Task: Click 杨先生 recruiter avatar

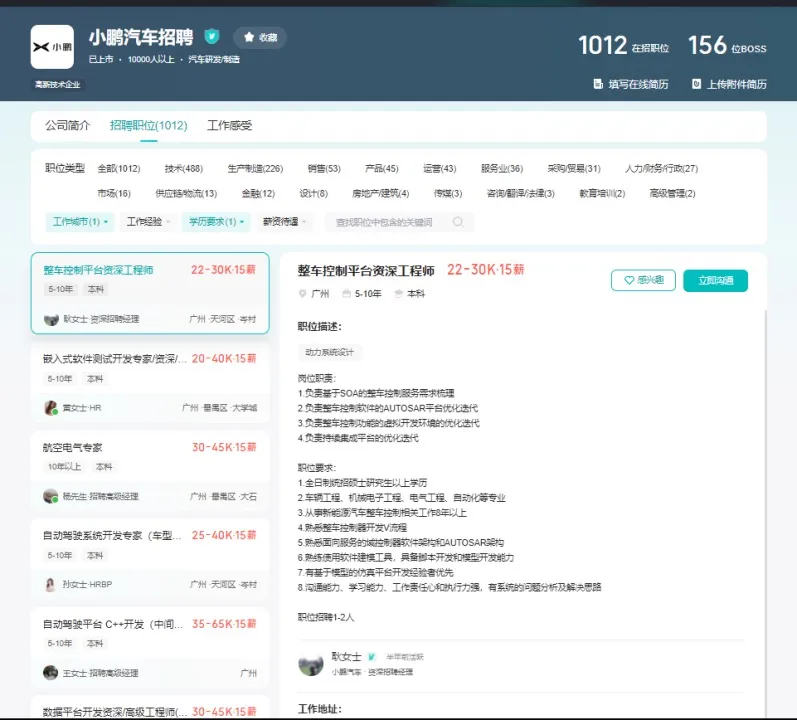Action: 51,496
